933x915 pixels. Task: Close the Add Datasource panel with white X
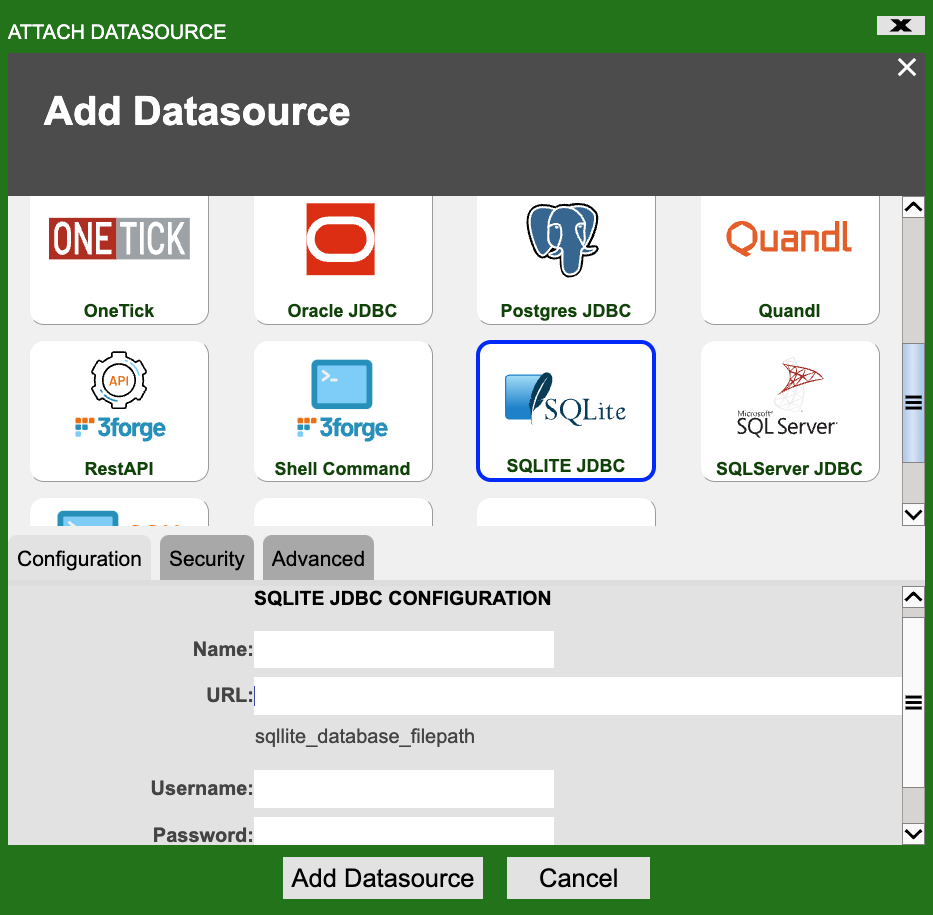[x=906, y=67]
